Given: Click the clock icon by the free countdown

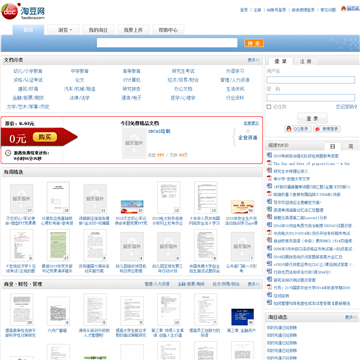Looking at the screenshot, I should click(x=8, y=153).
